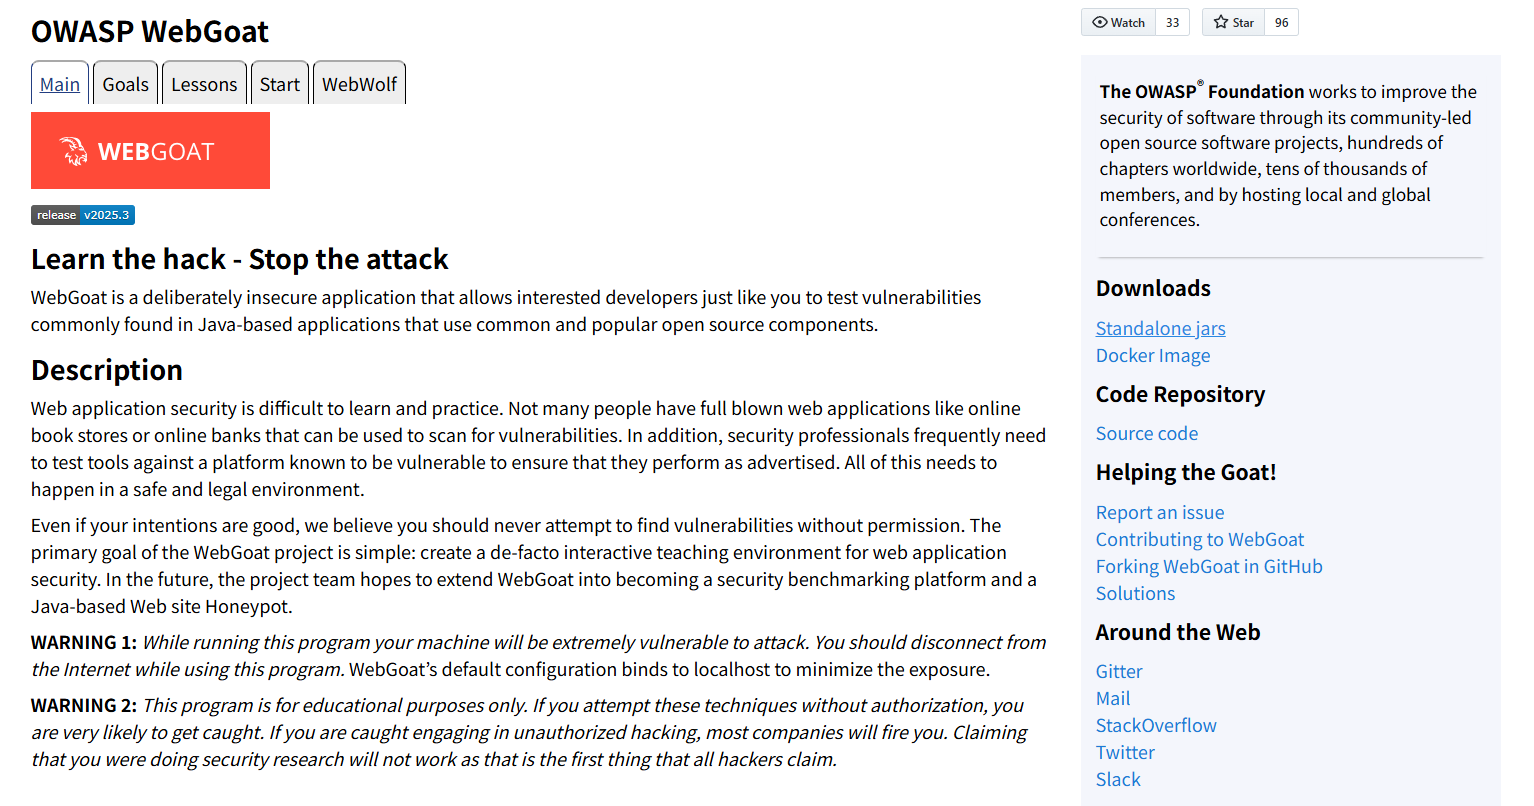
Task: Select the WebWolf tab
Action: point(360,84)
